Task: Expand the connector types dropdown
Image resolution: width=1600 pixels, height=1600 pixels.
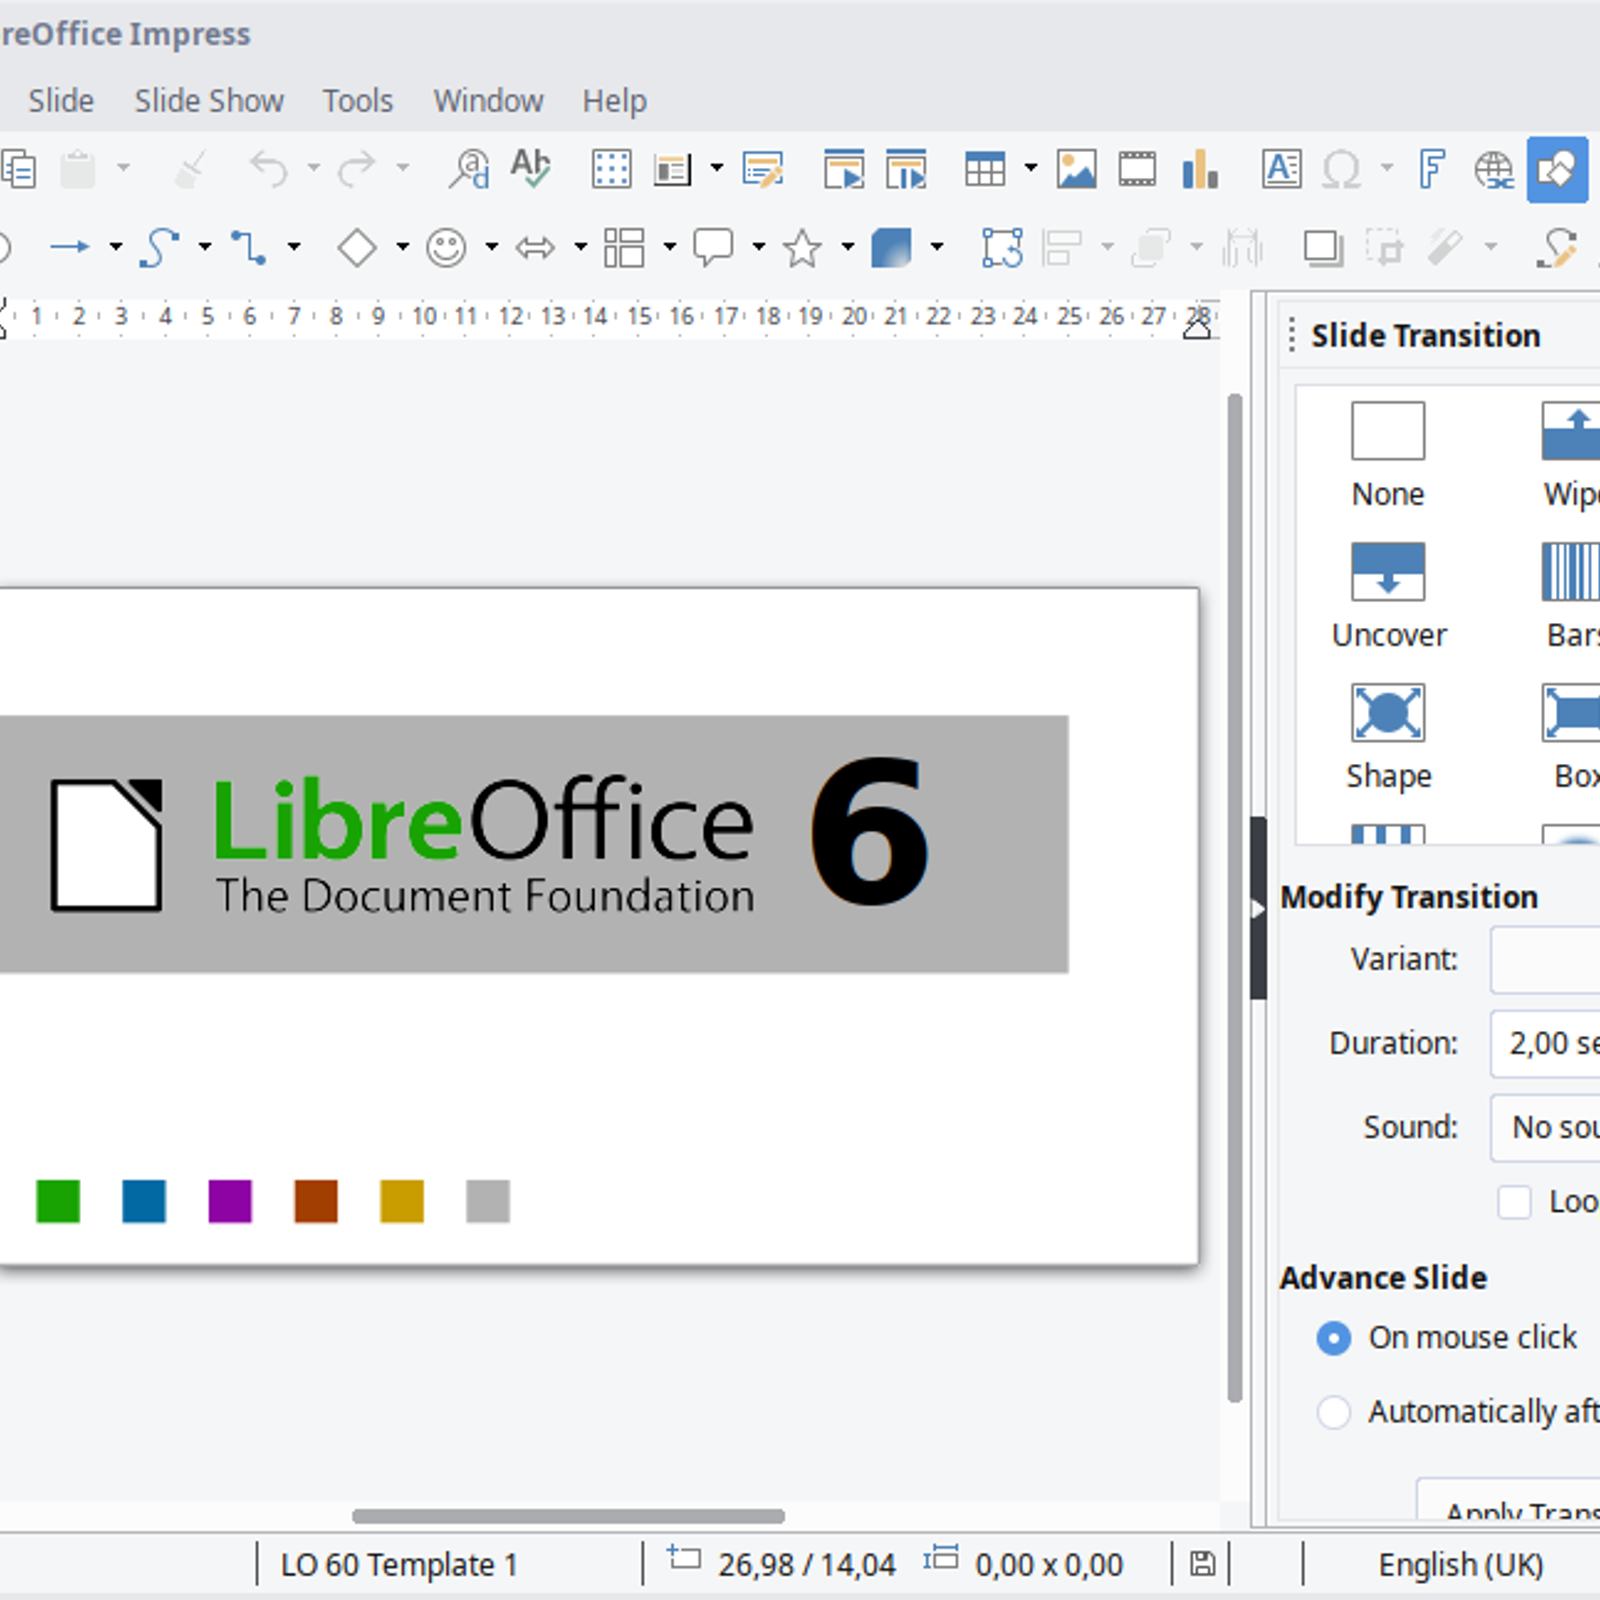Action: tap(294, 246)
